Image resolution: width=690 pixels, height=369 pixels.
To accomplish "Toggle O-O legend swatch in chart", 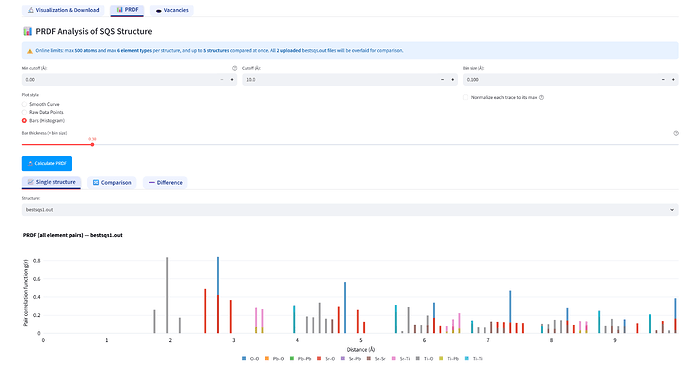I will (244, 359).
